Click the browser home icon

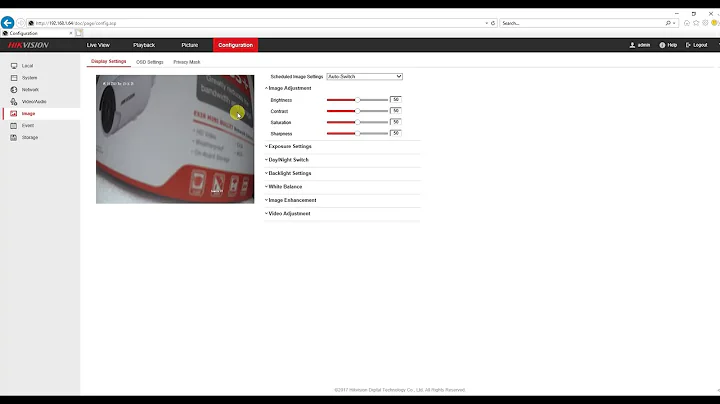click(x=686, y=23)
